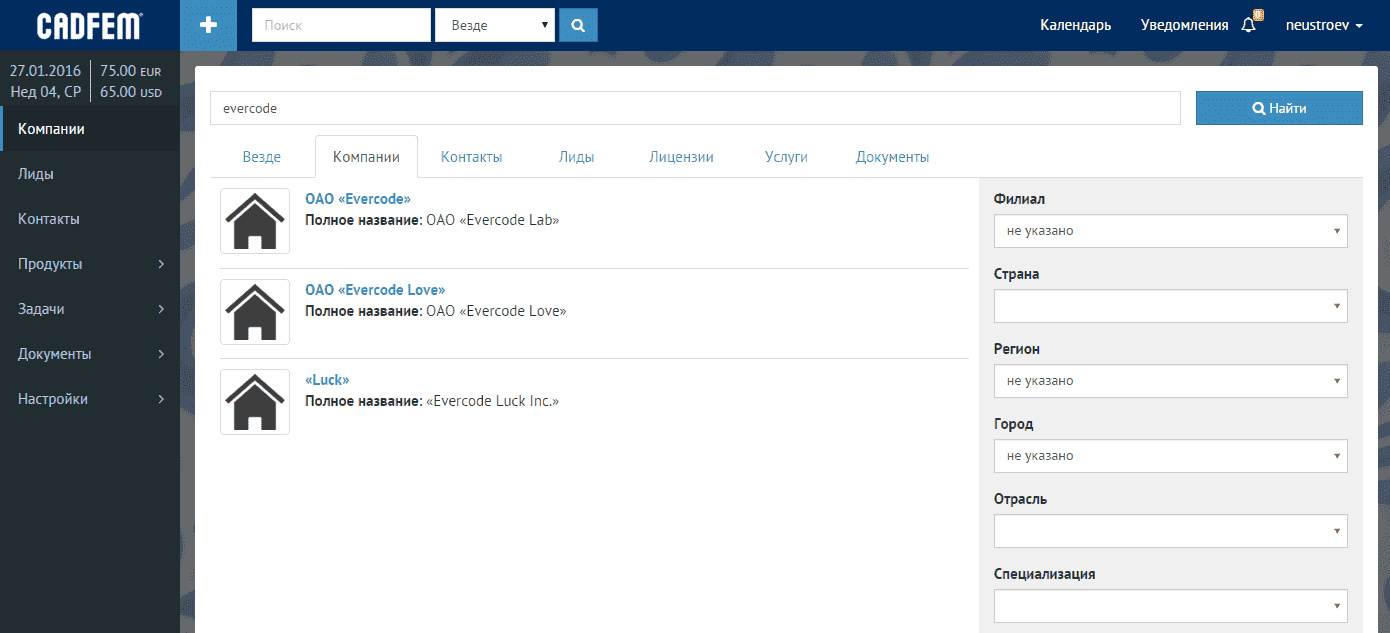Click the house icon for ОАО «Evercode Love»
The height and width of the screenshot is (633, 1390).
coord(255,312)
